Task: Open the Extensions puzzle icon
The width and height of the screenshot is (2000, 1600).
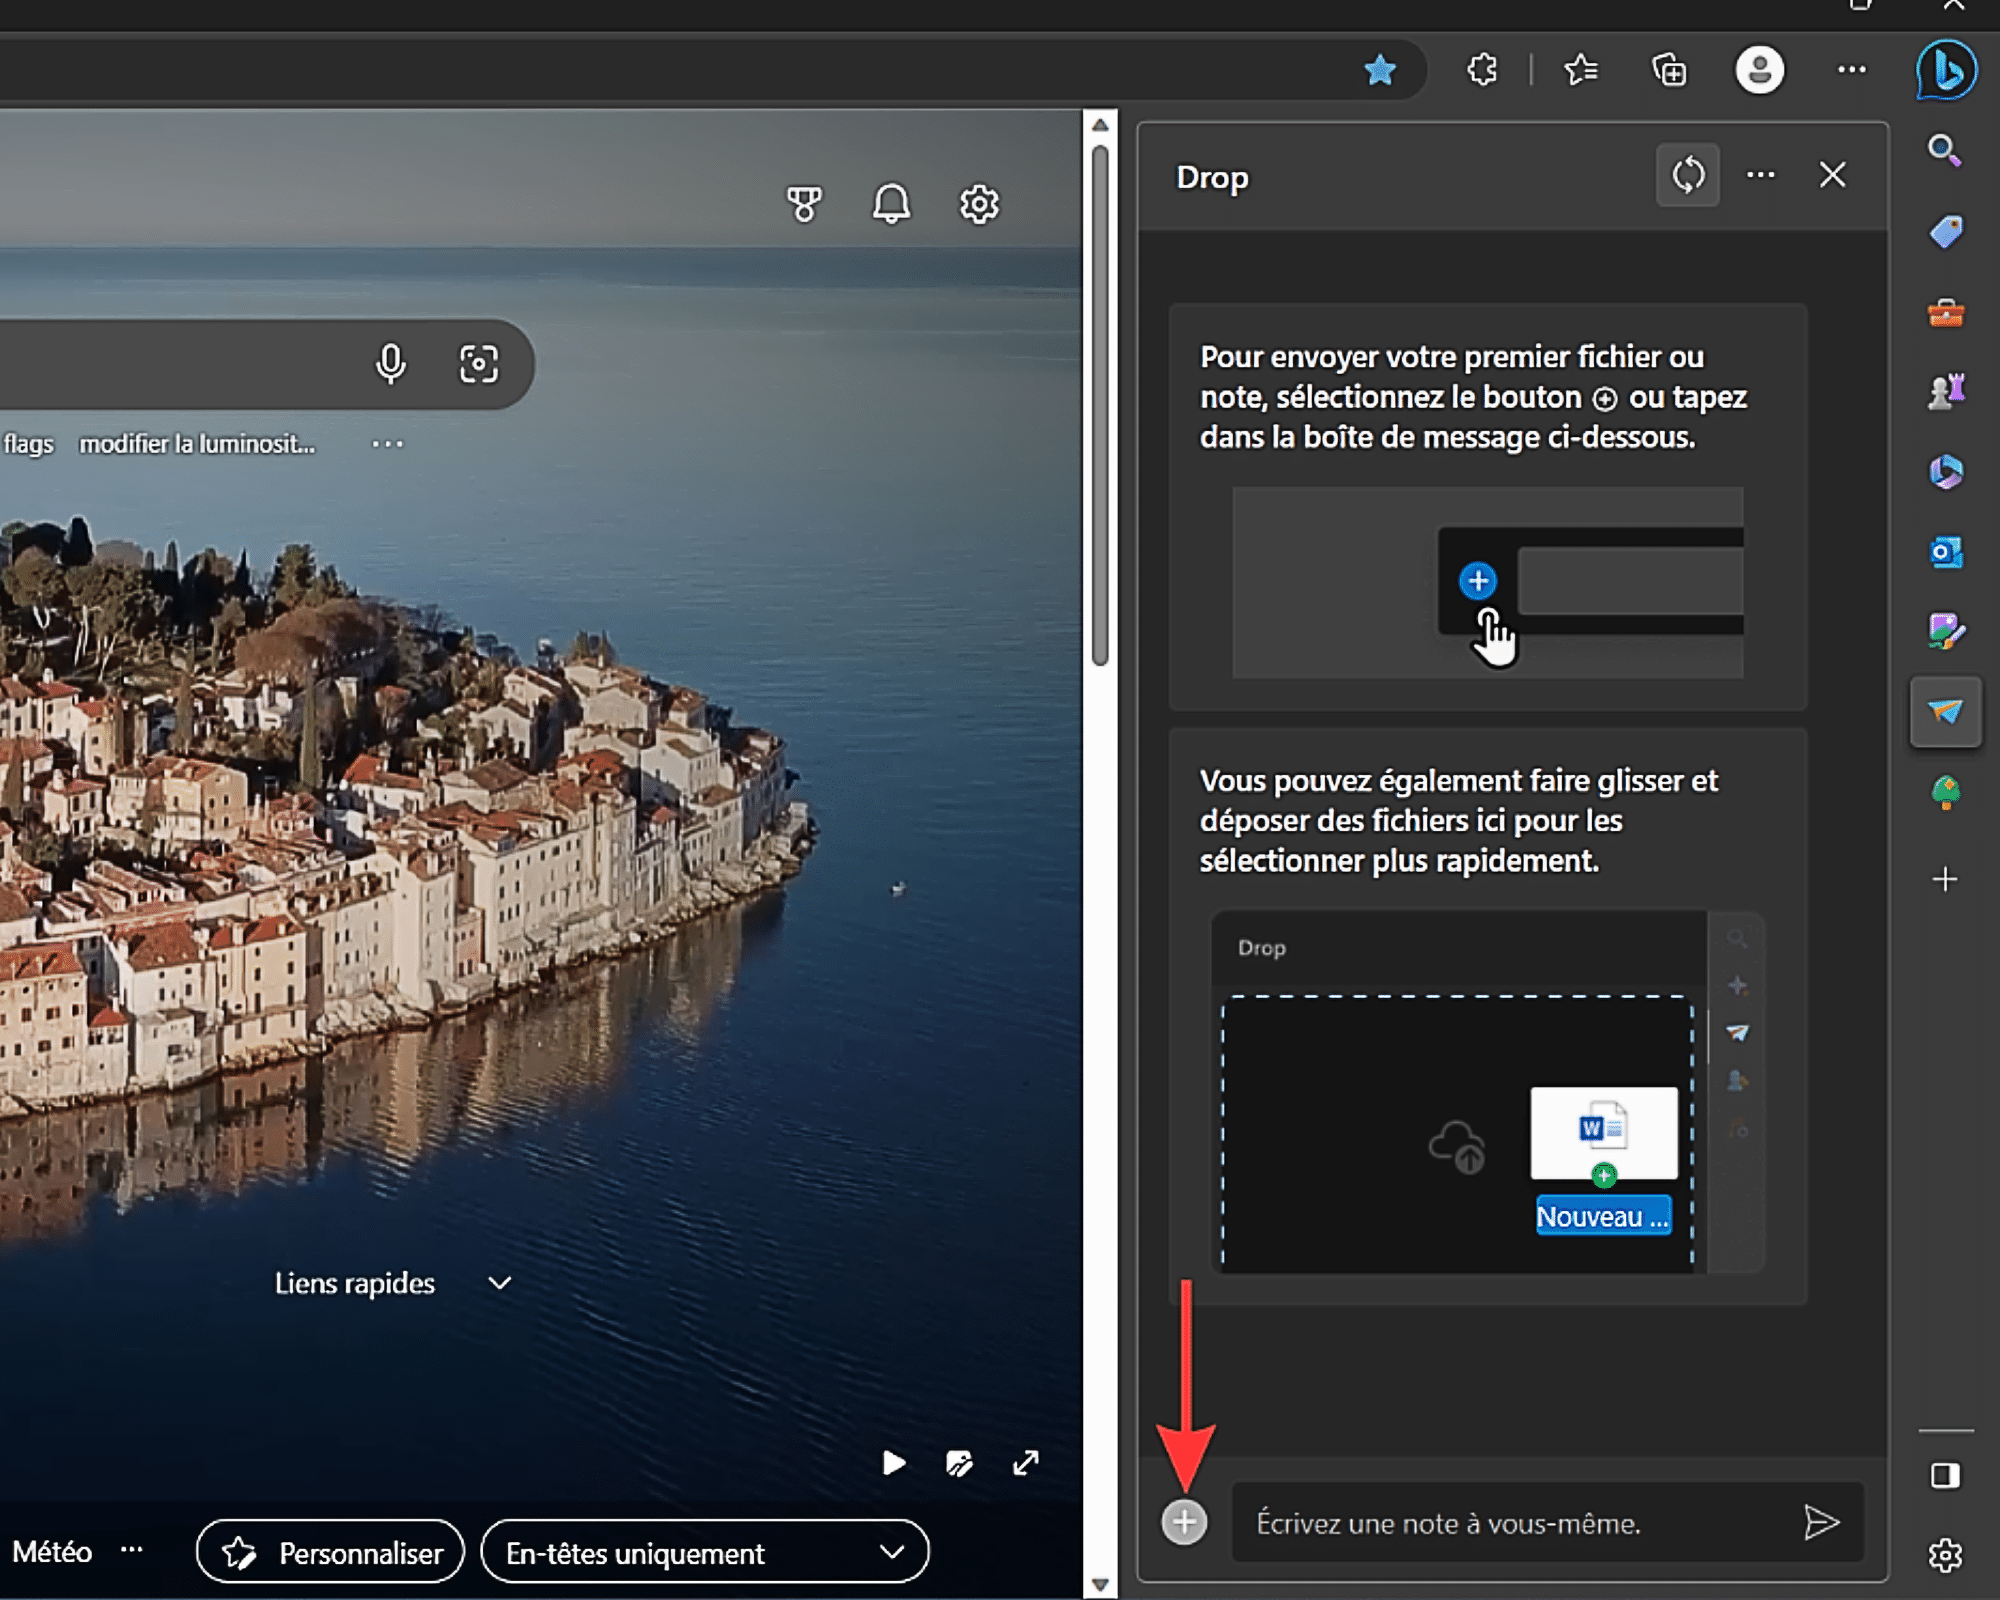Action: (1482, 70)
